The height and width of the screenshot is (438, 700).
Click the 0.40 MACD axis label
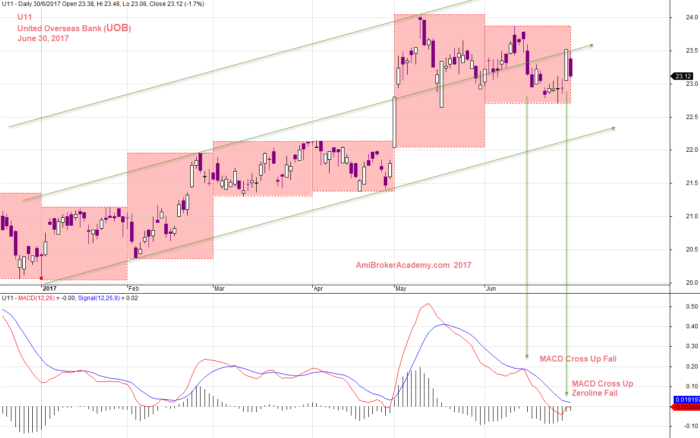coord(692,326)
